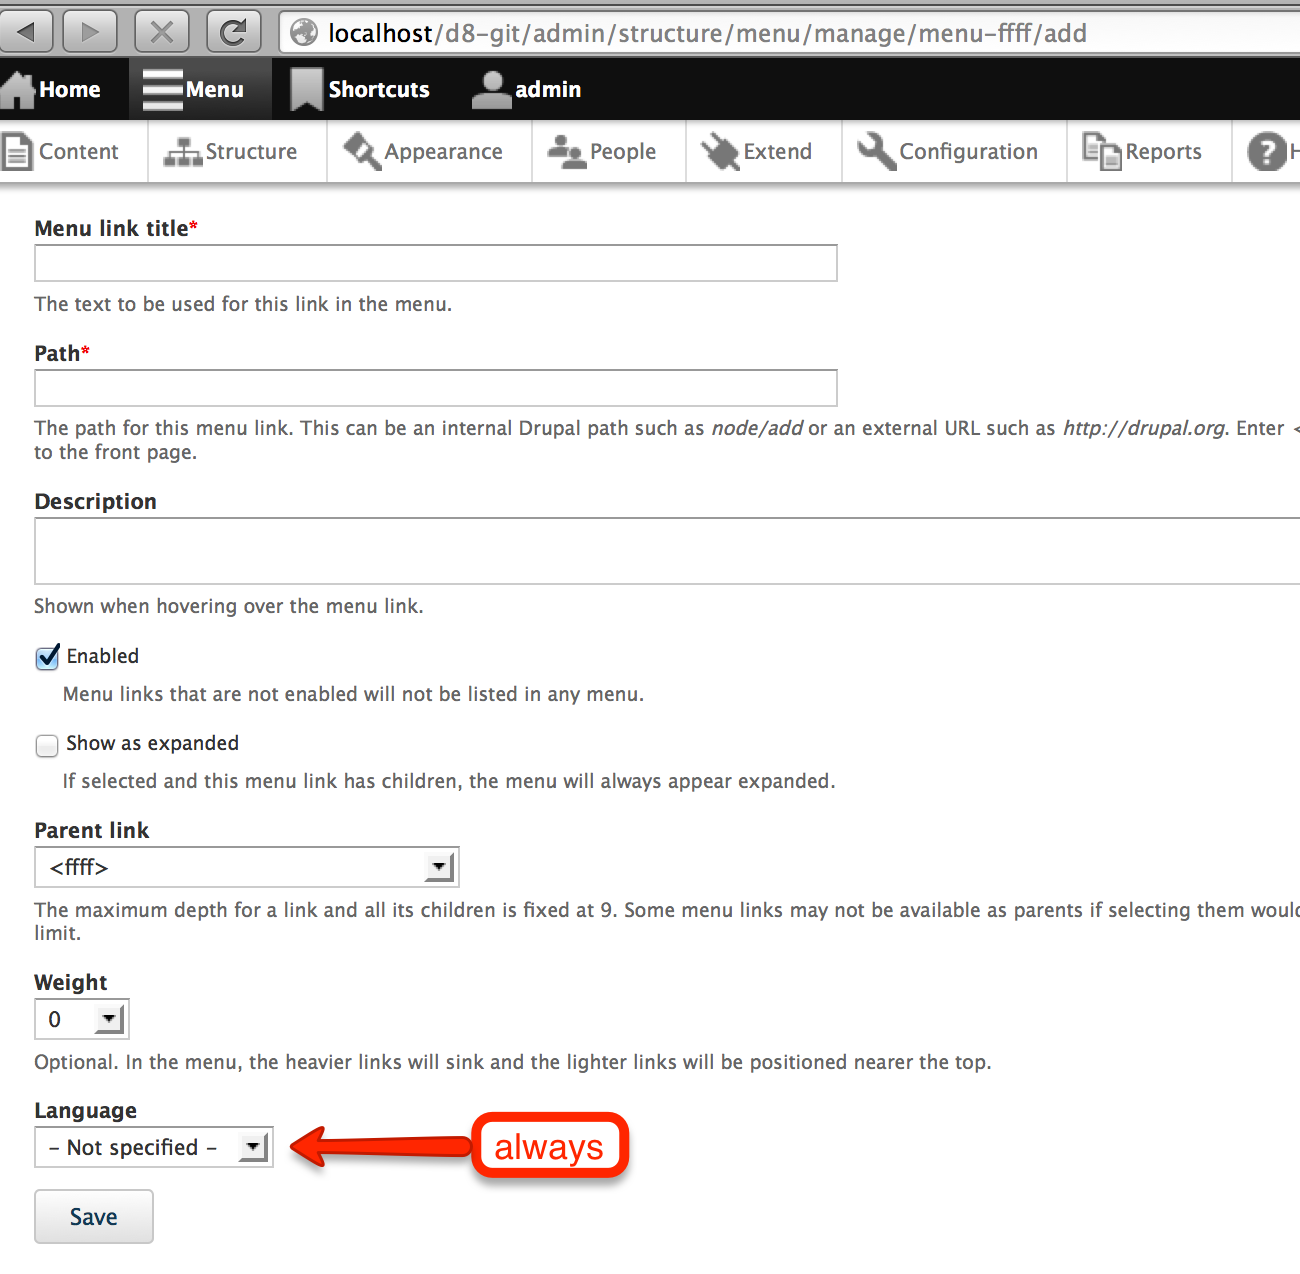Click the 'Parent link' field label

[x=92, y=830]
